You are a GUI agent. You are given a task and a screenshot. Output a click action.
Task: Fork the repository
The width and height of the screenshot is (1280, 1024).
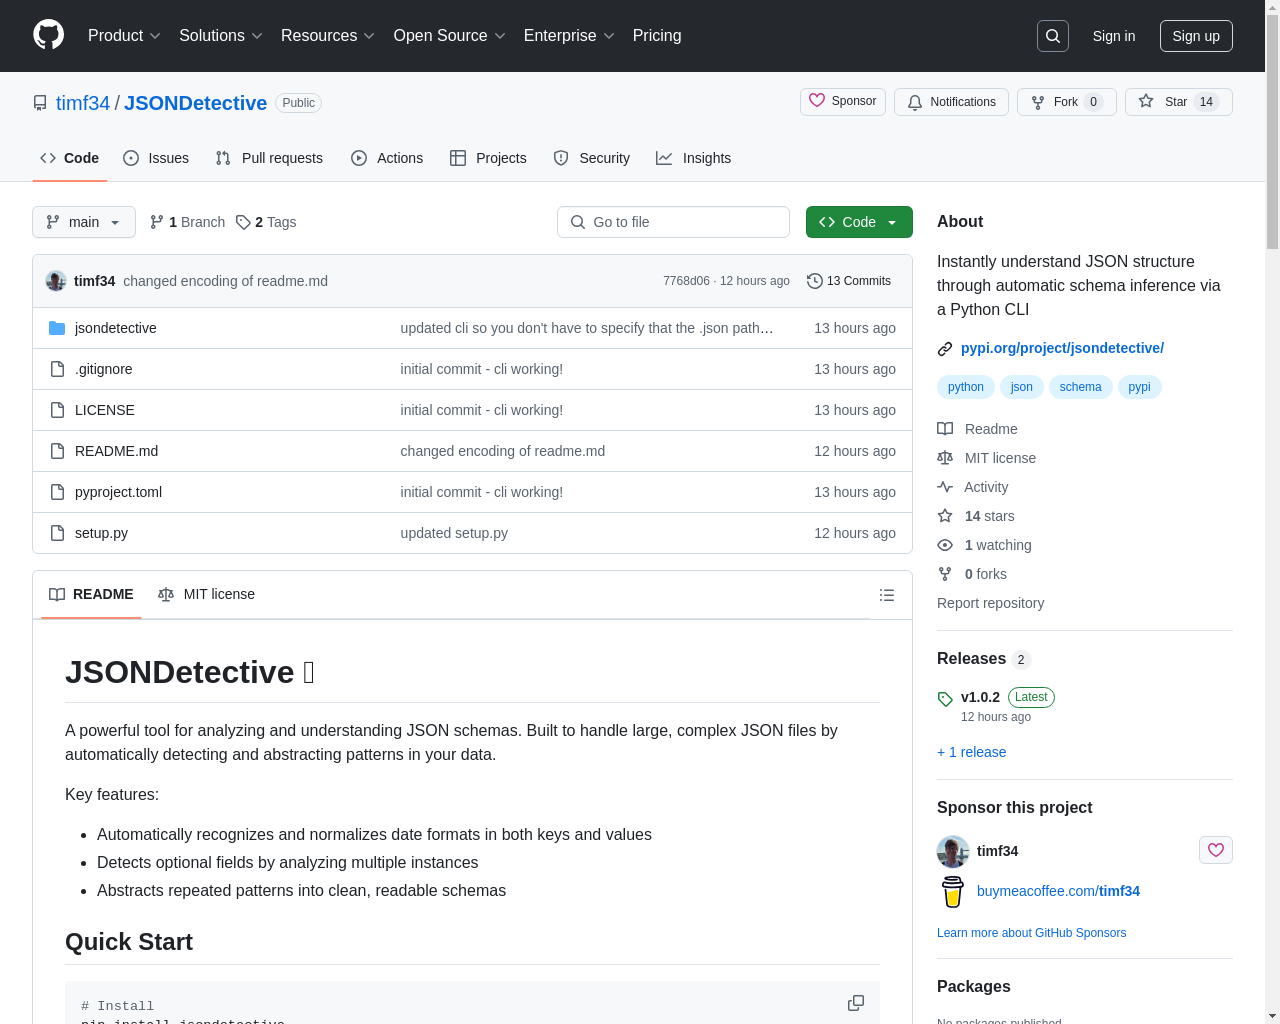click(x=1067, y=102)
